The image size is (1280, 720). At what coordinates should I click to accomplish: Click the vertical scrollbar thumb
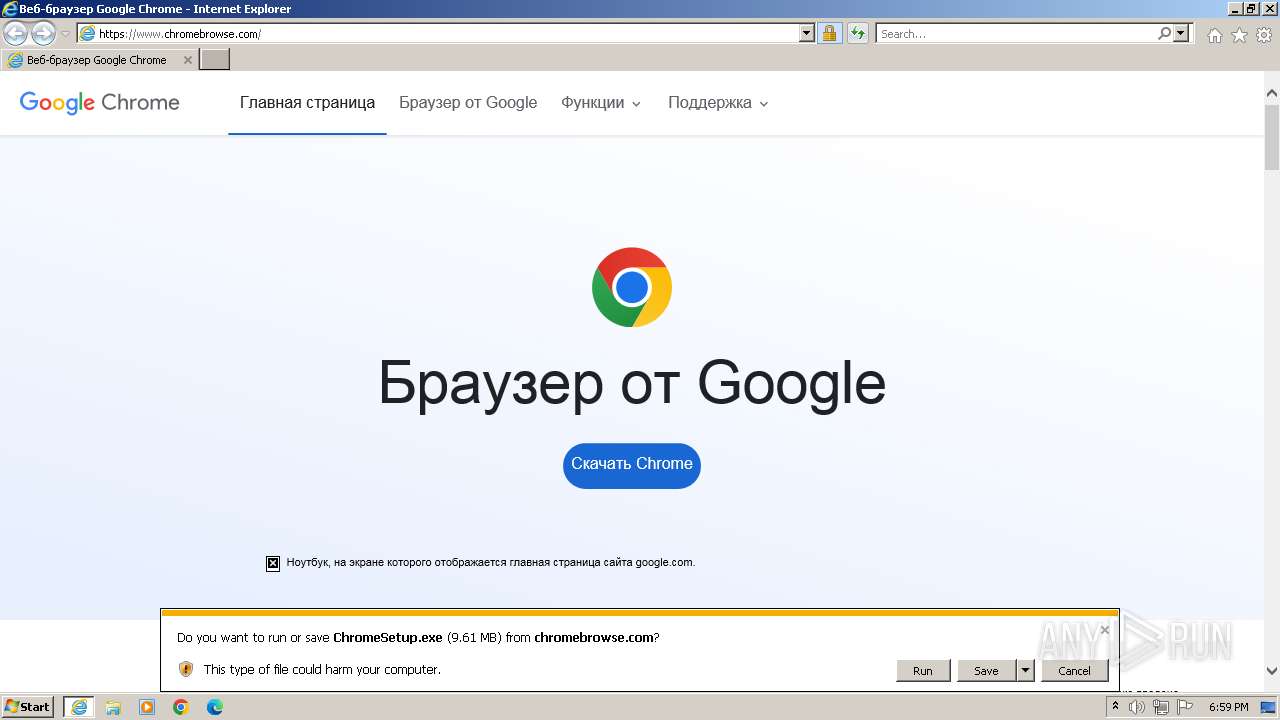pyautogui.click(x=1272, y=137)
